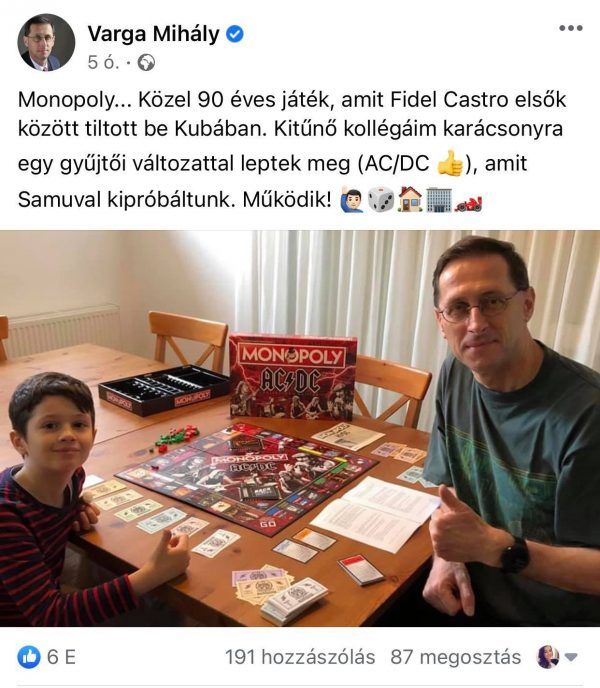The width and height of the screenshot is (600, 688).
Task: Click the post text starting with Monopoly
Action: (292, 149)
